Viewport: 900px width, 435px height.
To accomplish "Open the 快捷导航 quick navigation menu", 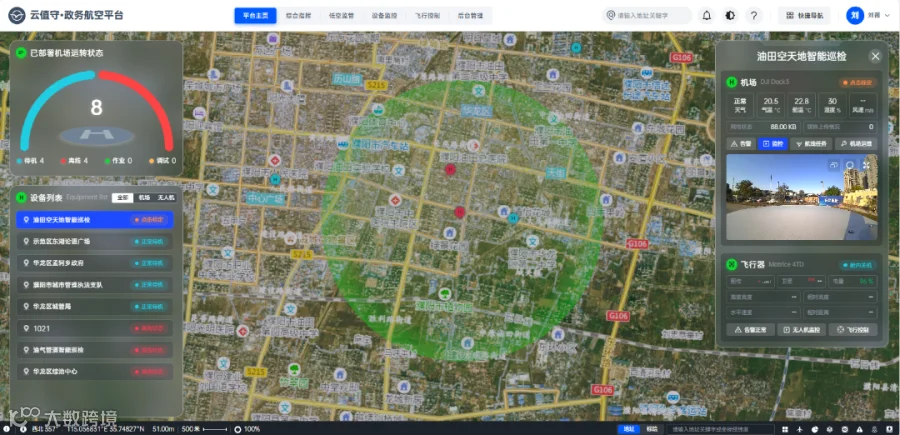I will [804, 15].
